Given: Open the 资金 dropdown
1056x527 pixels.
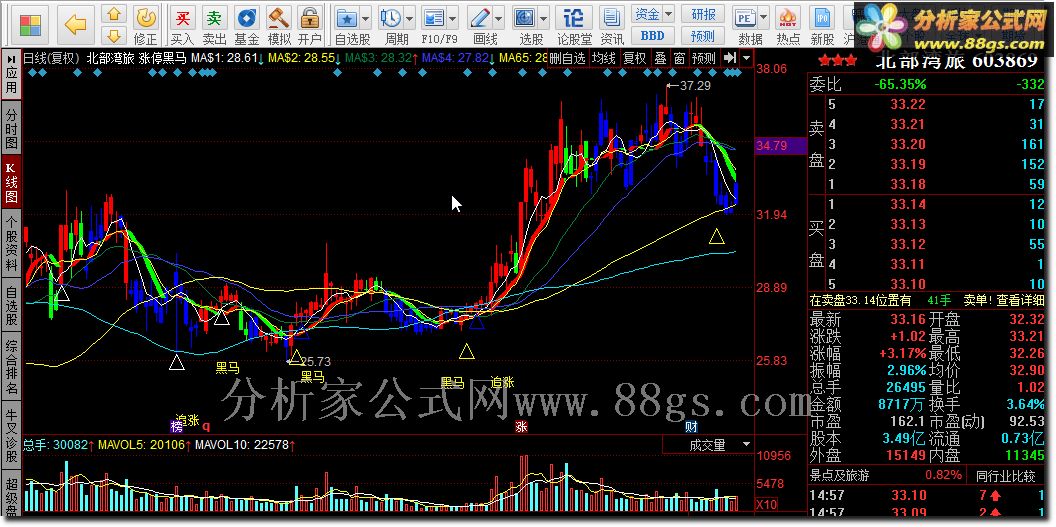Looking at the screenshot, I should point(653,13).
